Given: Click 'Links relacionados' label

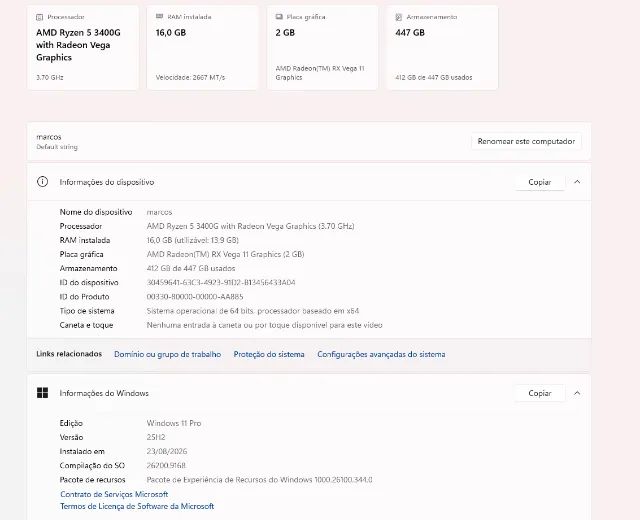Looking at the screenshot, I should click(x=69, y=354).
